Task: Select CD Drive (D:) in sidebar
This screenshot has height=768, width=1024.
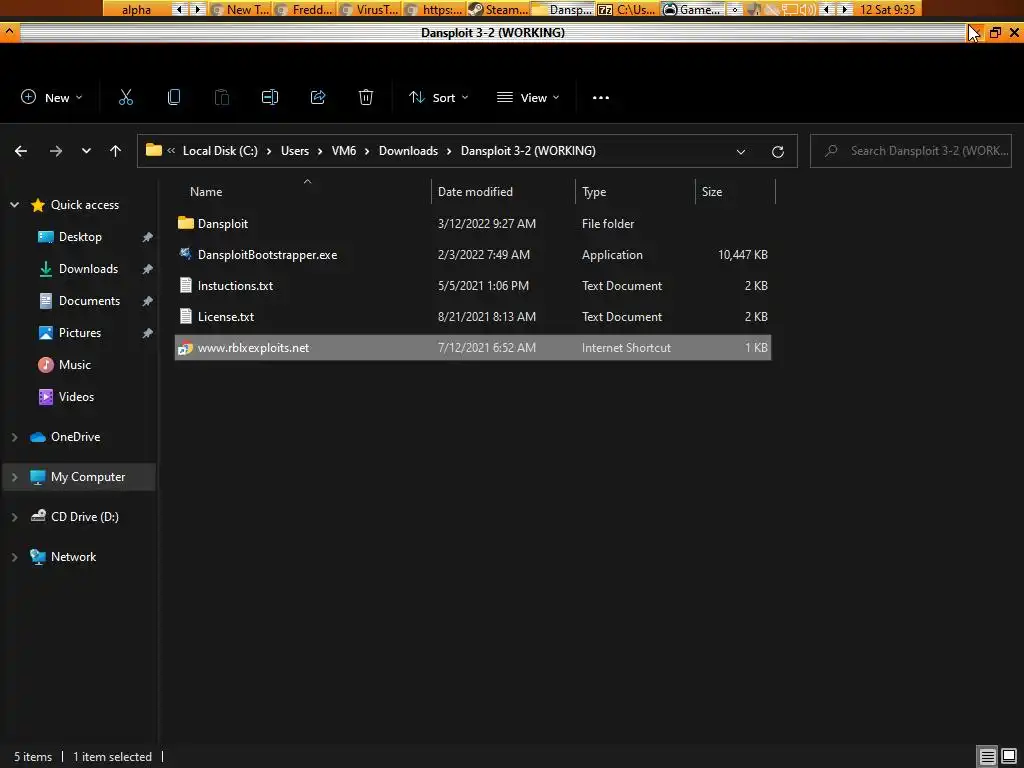Action: tap(84, 517)
